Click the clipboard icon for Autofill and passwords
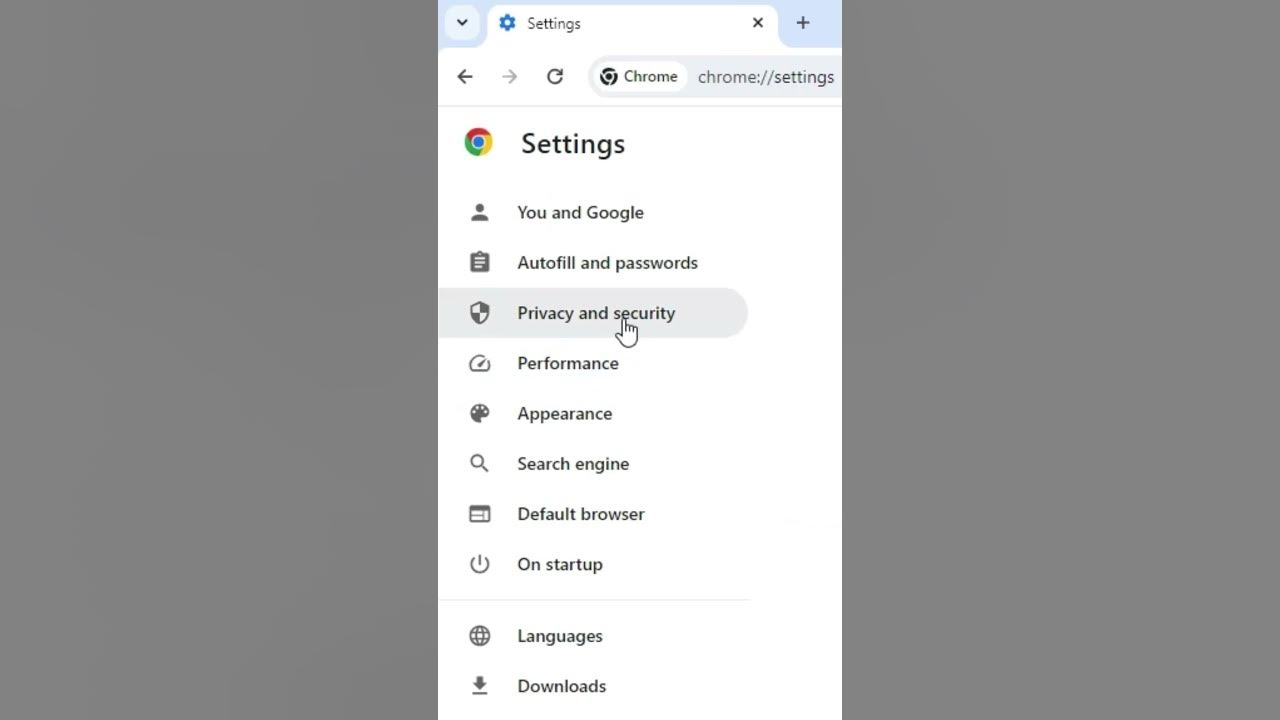Screen dimensions: 1280x720 click(x=480, y=262)
